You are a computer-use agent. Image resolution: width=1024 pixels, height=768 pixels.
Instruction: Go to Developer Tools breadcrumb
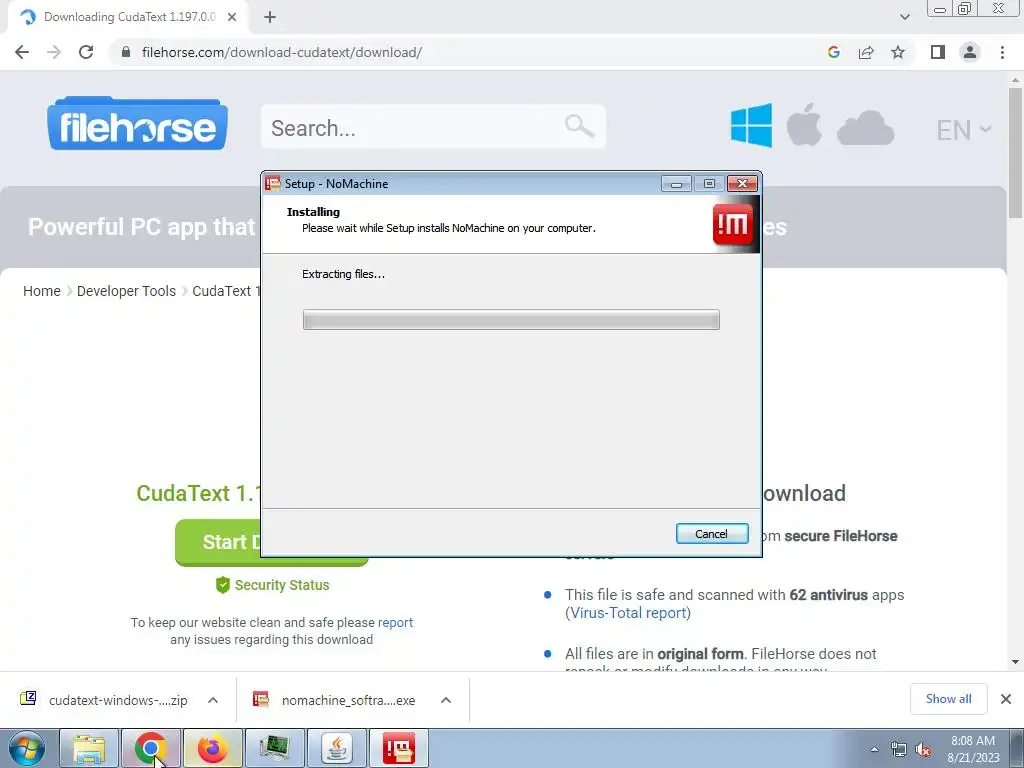pos(126,291)
